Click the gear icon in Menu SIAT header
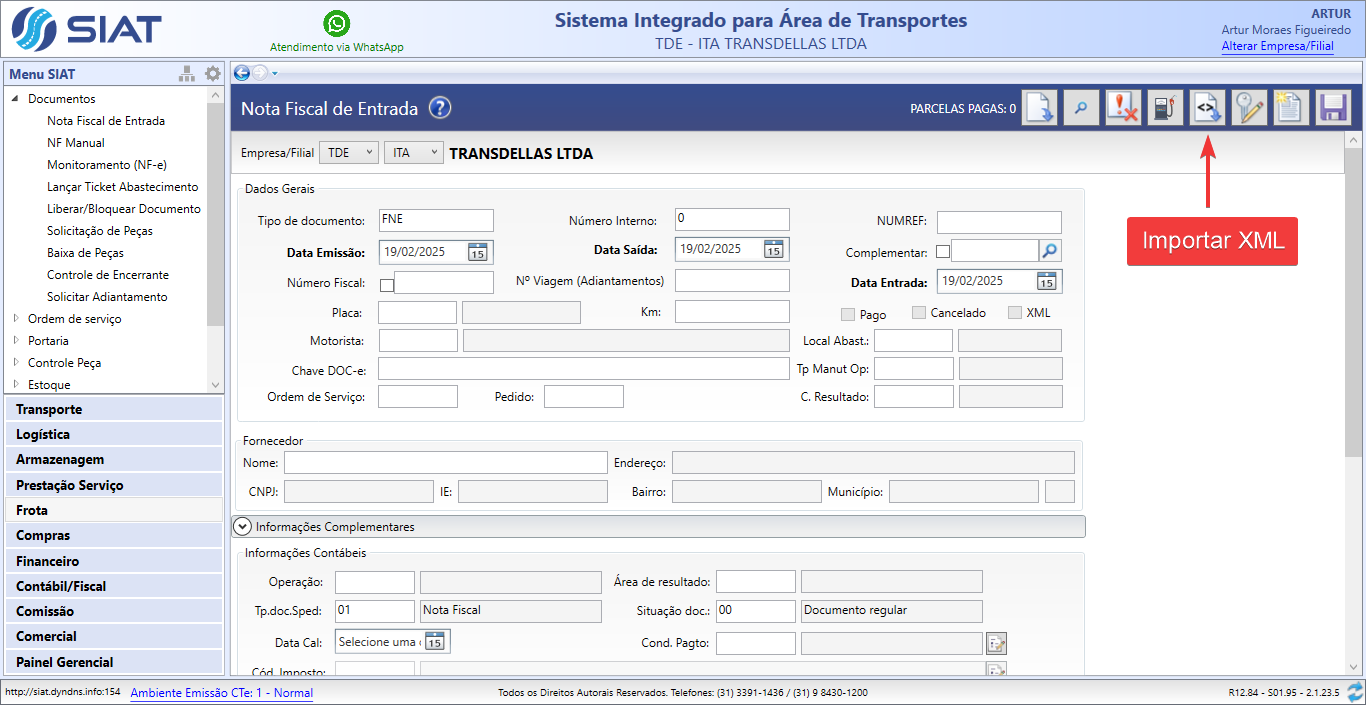Image resolution: width=1366 pixels, height=705 pixels. point(212,74)
